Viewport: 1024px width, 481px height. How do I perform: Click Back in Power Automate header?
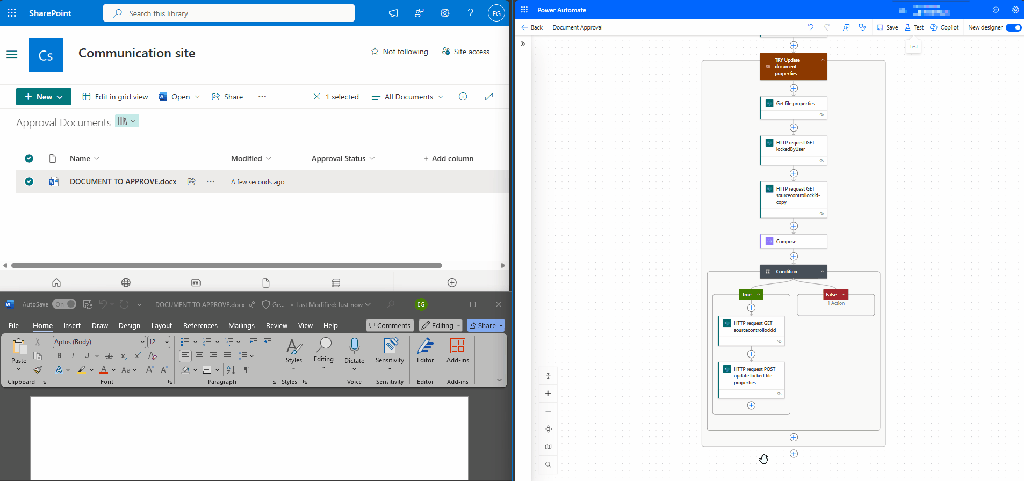(x=532, y=27)
